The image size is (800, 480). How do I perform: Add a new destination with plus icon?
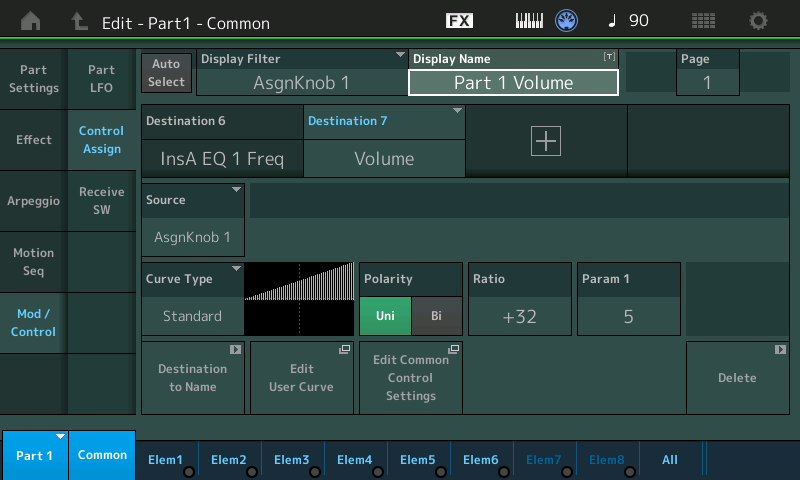pos(546,141)
